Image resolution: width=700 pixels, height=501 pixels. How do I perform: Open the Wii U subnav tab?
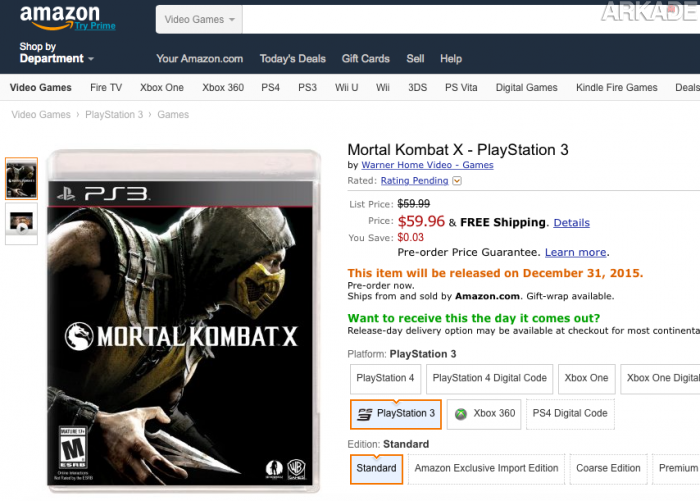click(346, 88)
